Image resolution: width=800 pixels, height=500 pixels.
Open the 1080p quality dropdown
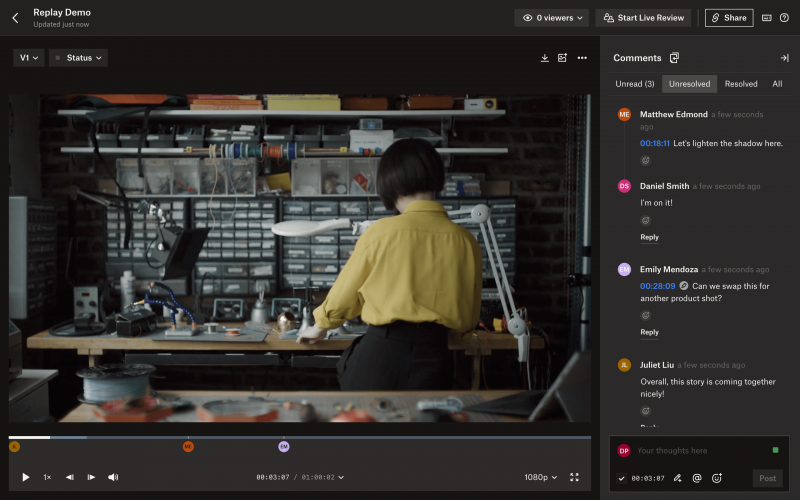(541, 477)
